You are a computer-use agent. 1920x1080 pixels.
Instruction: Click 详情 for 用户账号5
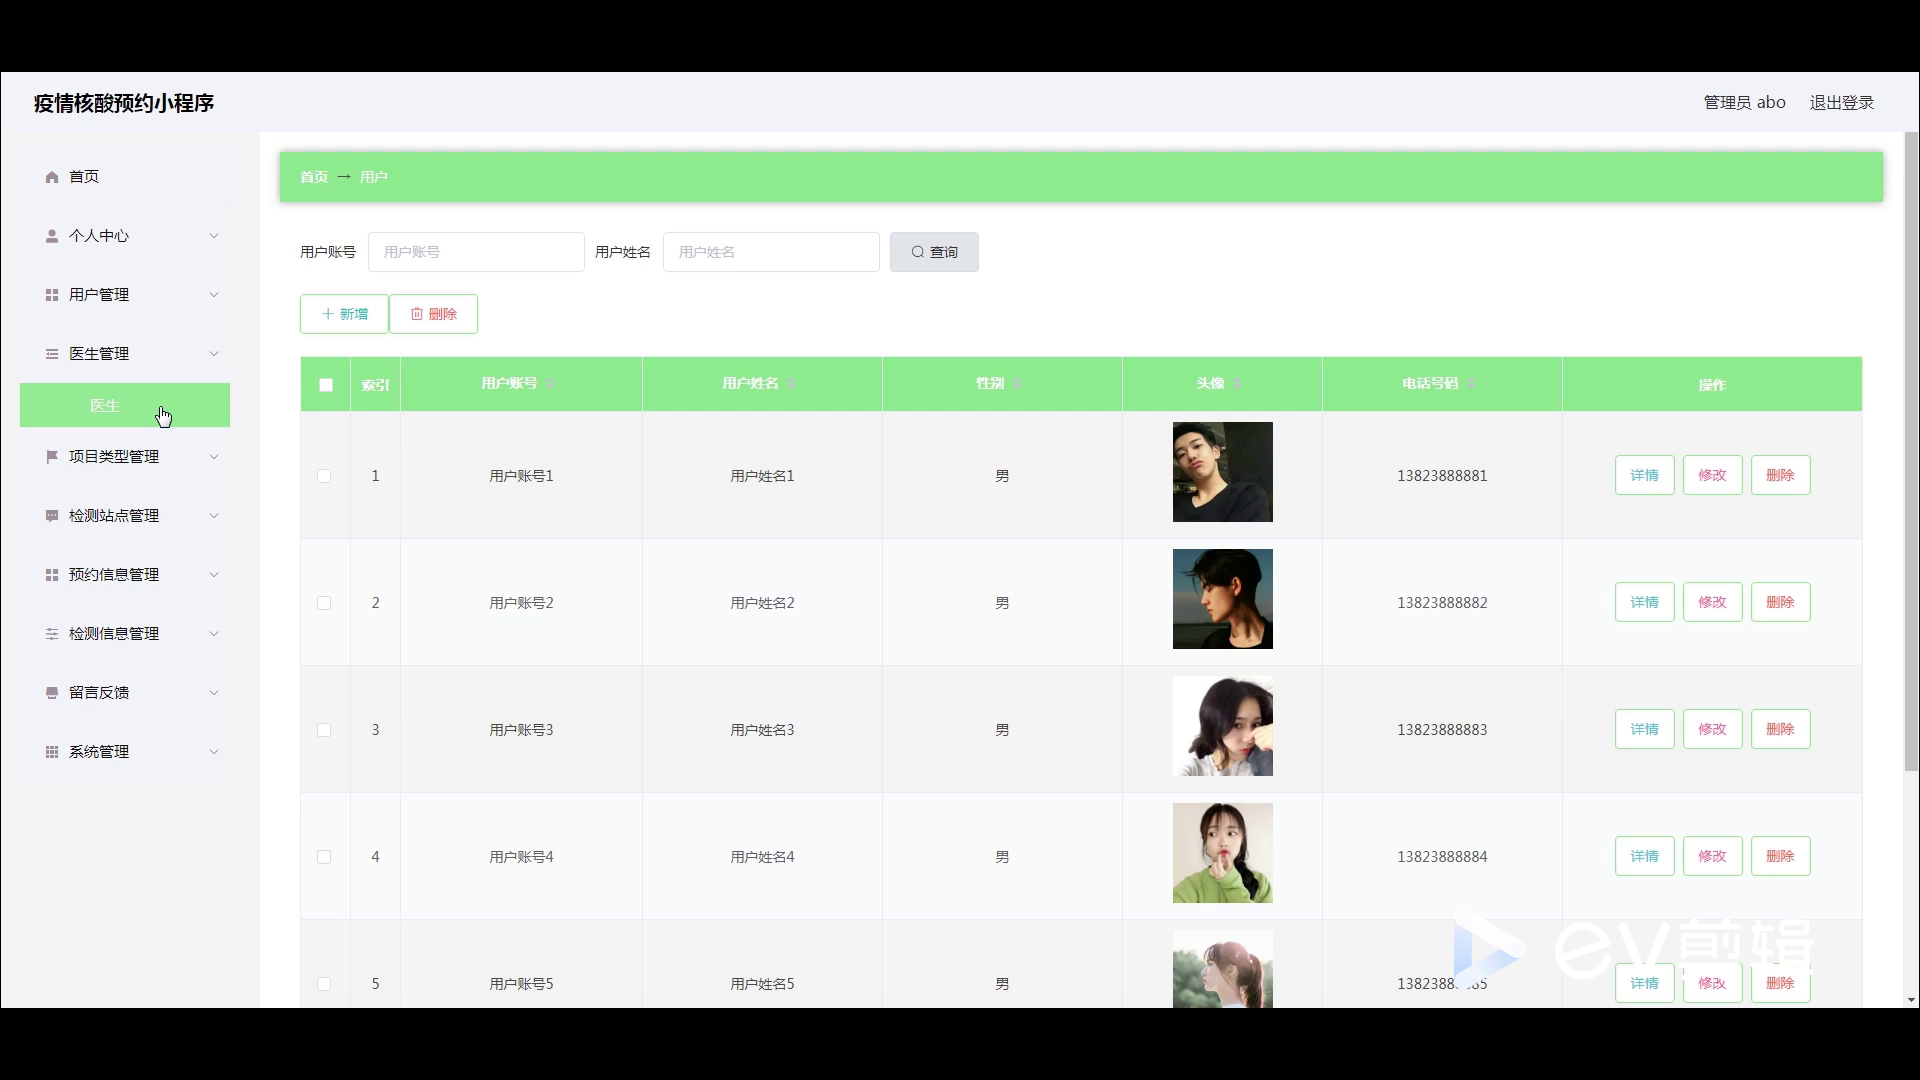1645,983
